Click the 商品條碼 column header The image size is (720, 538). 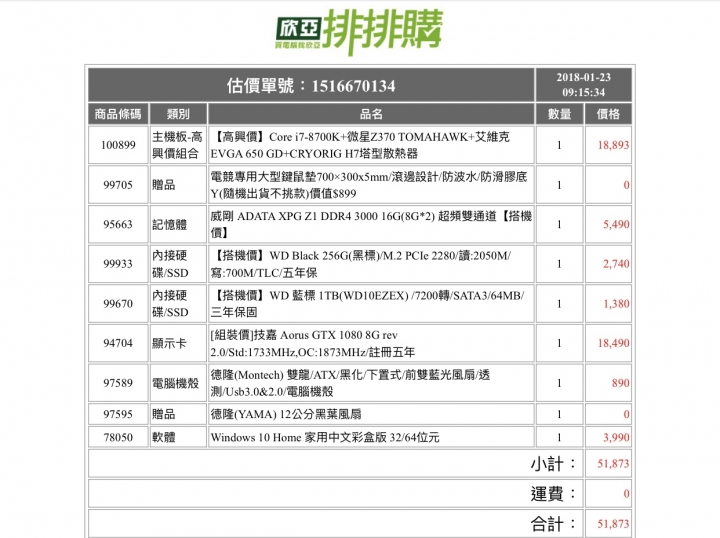118,114
